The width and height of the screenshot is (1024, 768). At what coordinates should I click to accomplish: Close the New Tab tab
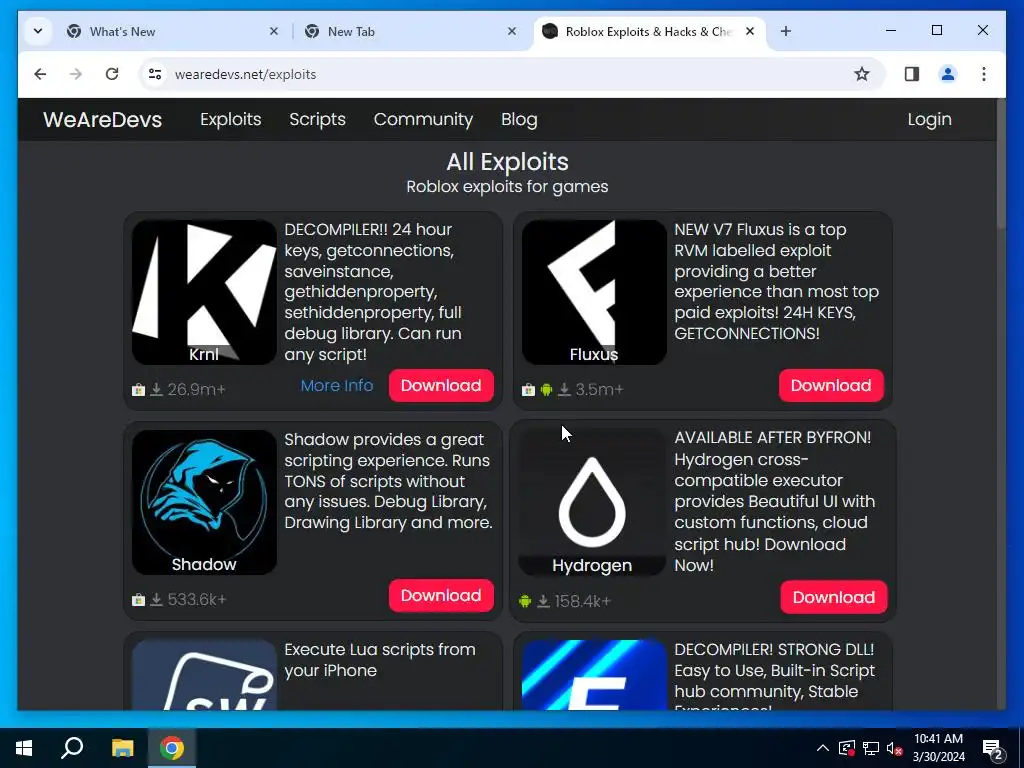pos(512,31)
